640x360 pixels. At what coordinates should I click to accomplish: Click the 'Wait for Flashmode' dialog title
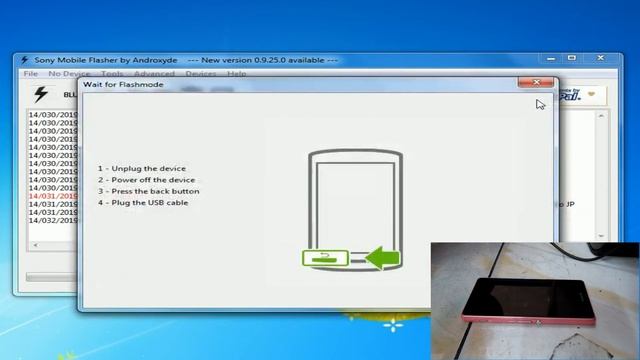(123, 84)
